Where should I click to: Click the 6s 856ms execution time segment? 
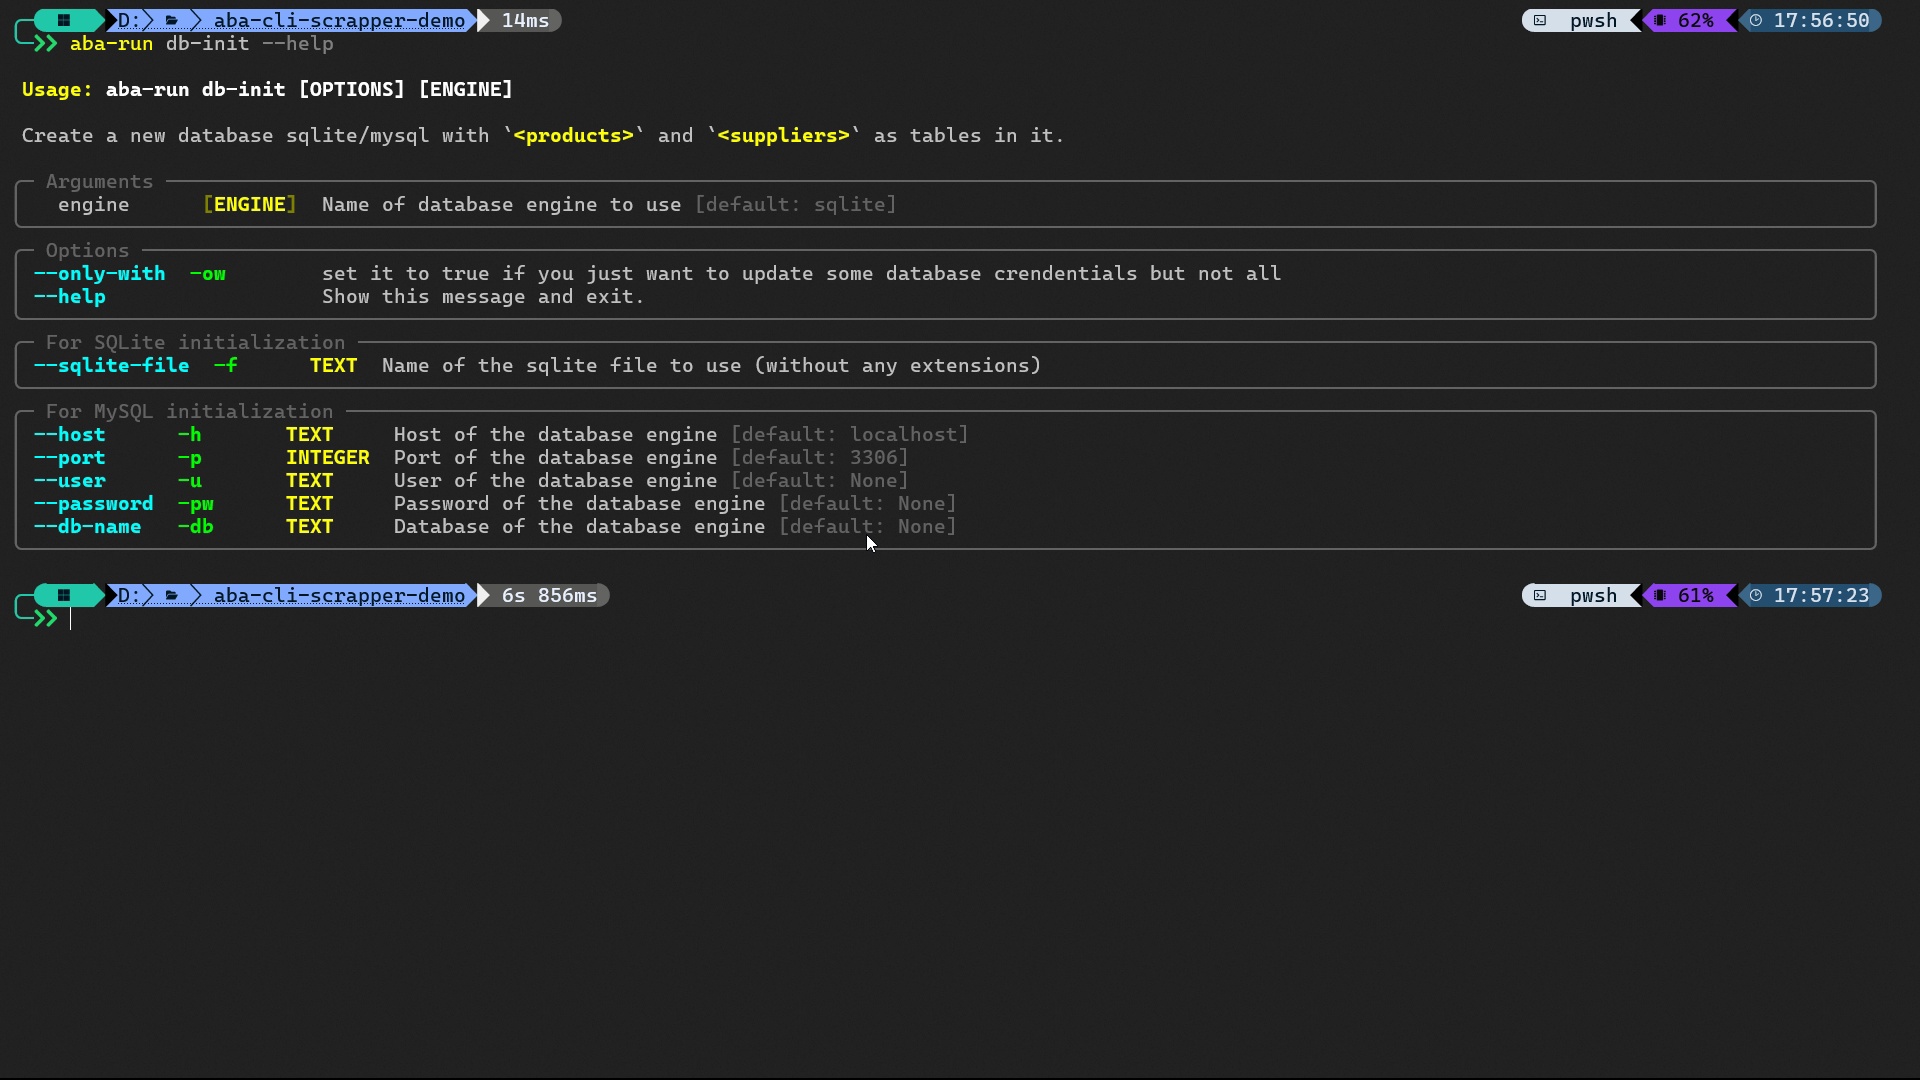(x=548, y=595)
